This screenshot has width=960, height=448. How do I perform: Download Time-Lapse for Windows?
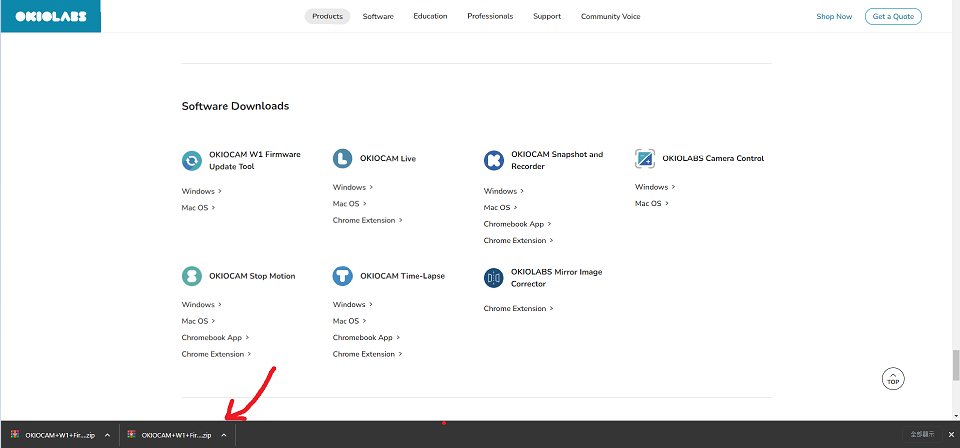point(353,304)
